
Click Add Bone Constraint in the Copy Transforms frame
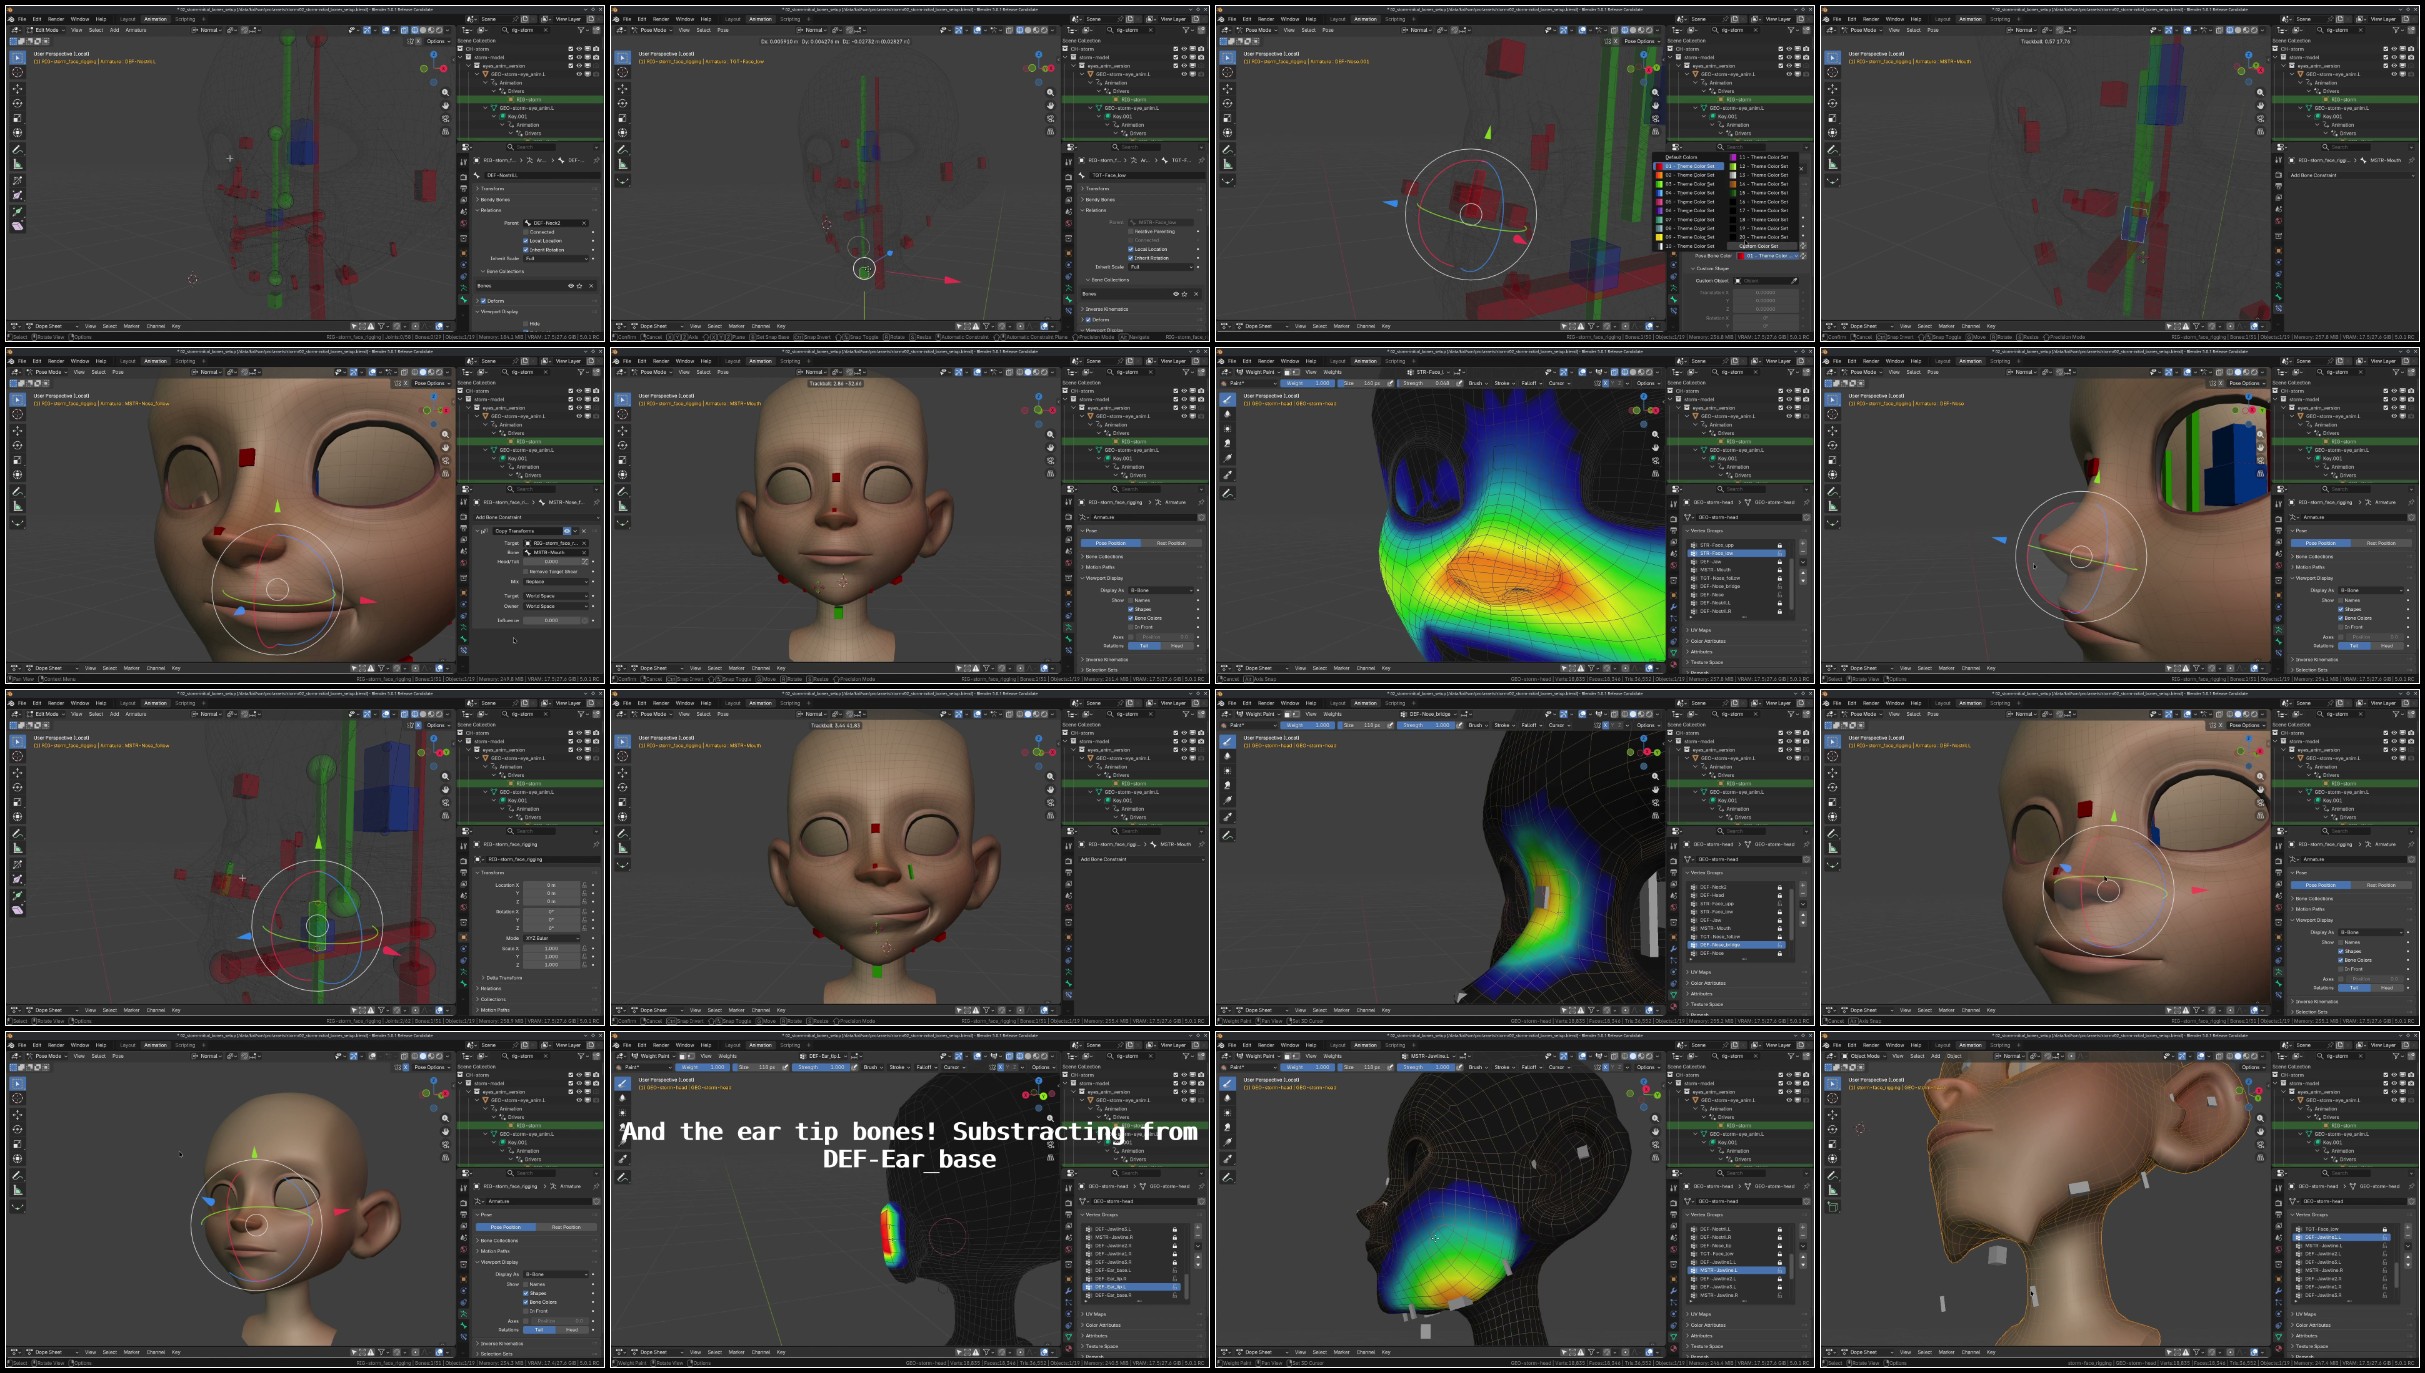pos(538,517)
